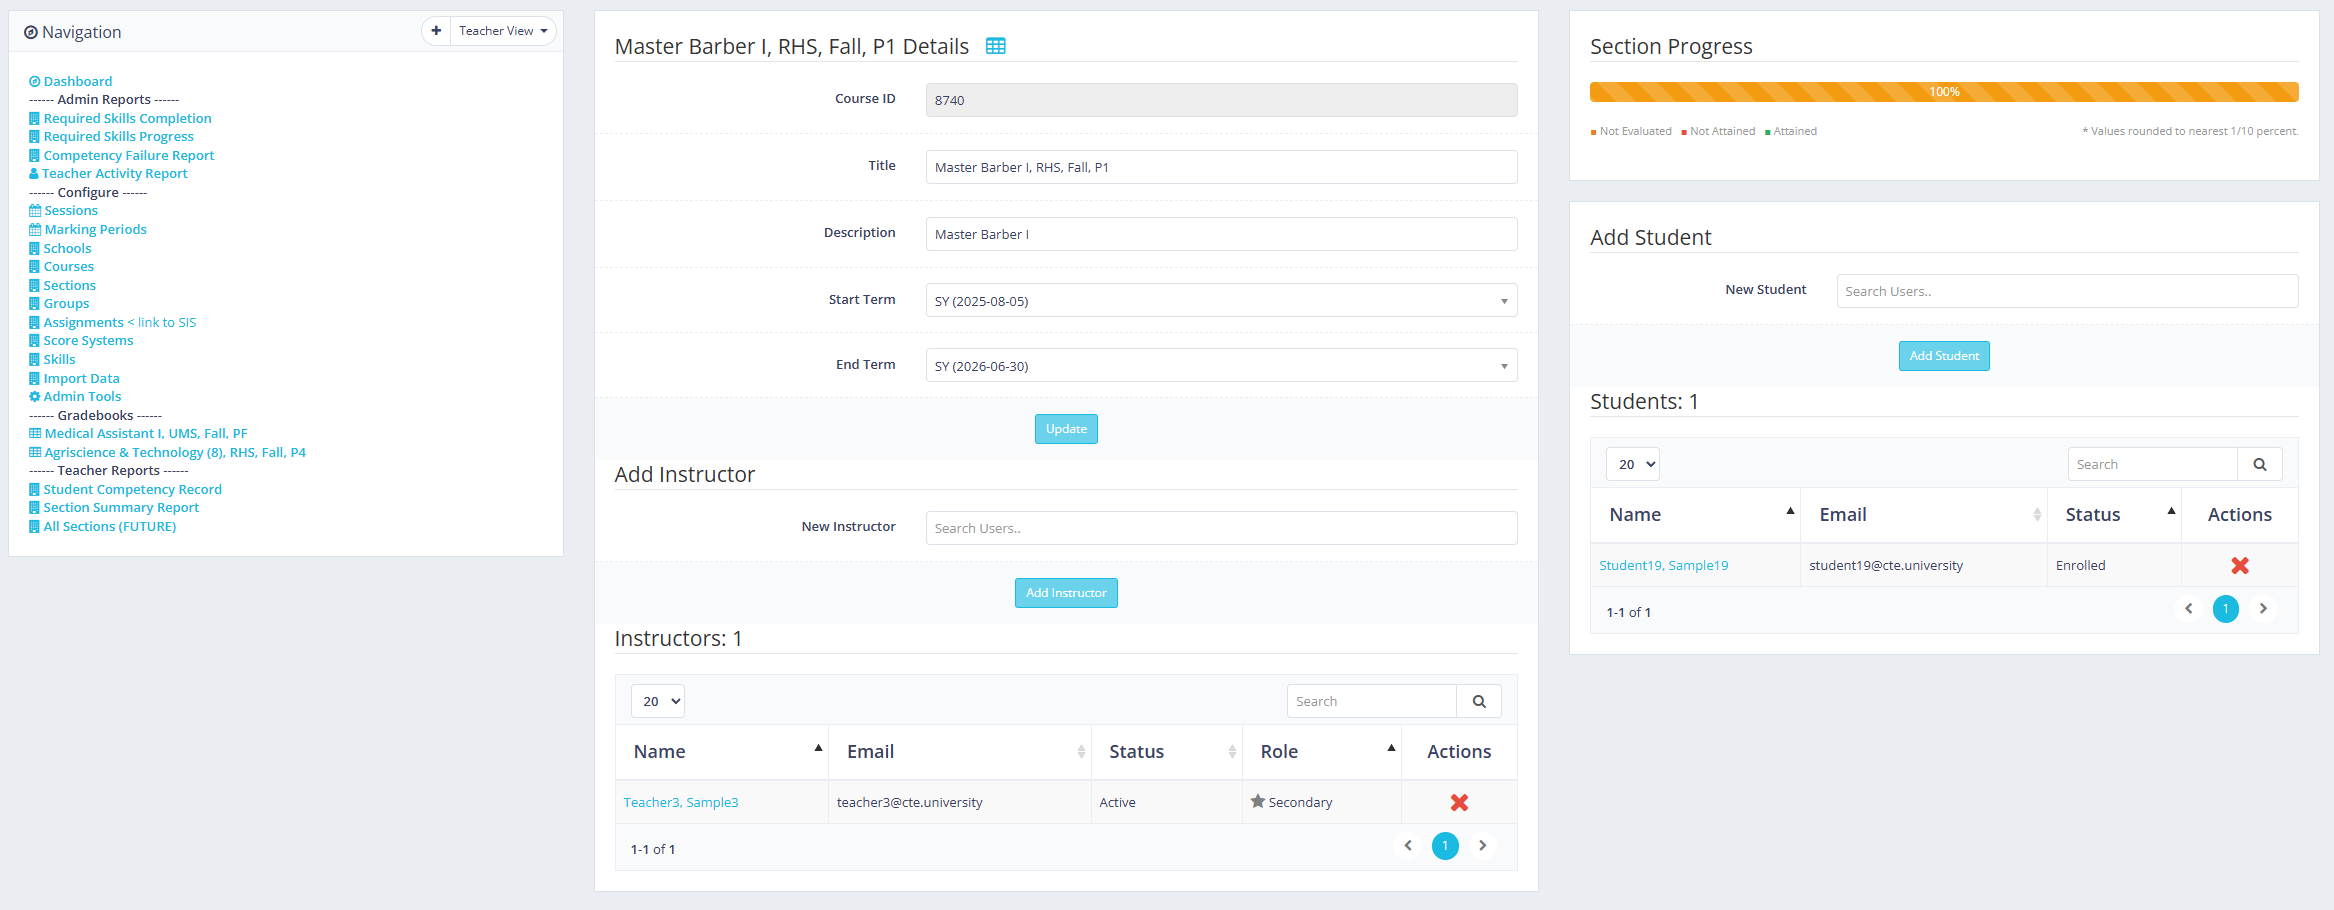The height and width of the screenshot is (910, 2334).
Task: Remove Student19 using the red X icon
Action: click(x=2239, y=565)
